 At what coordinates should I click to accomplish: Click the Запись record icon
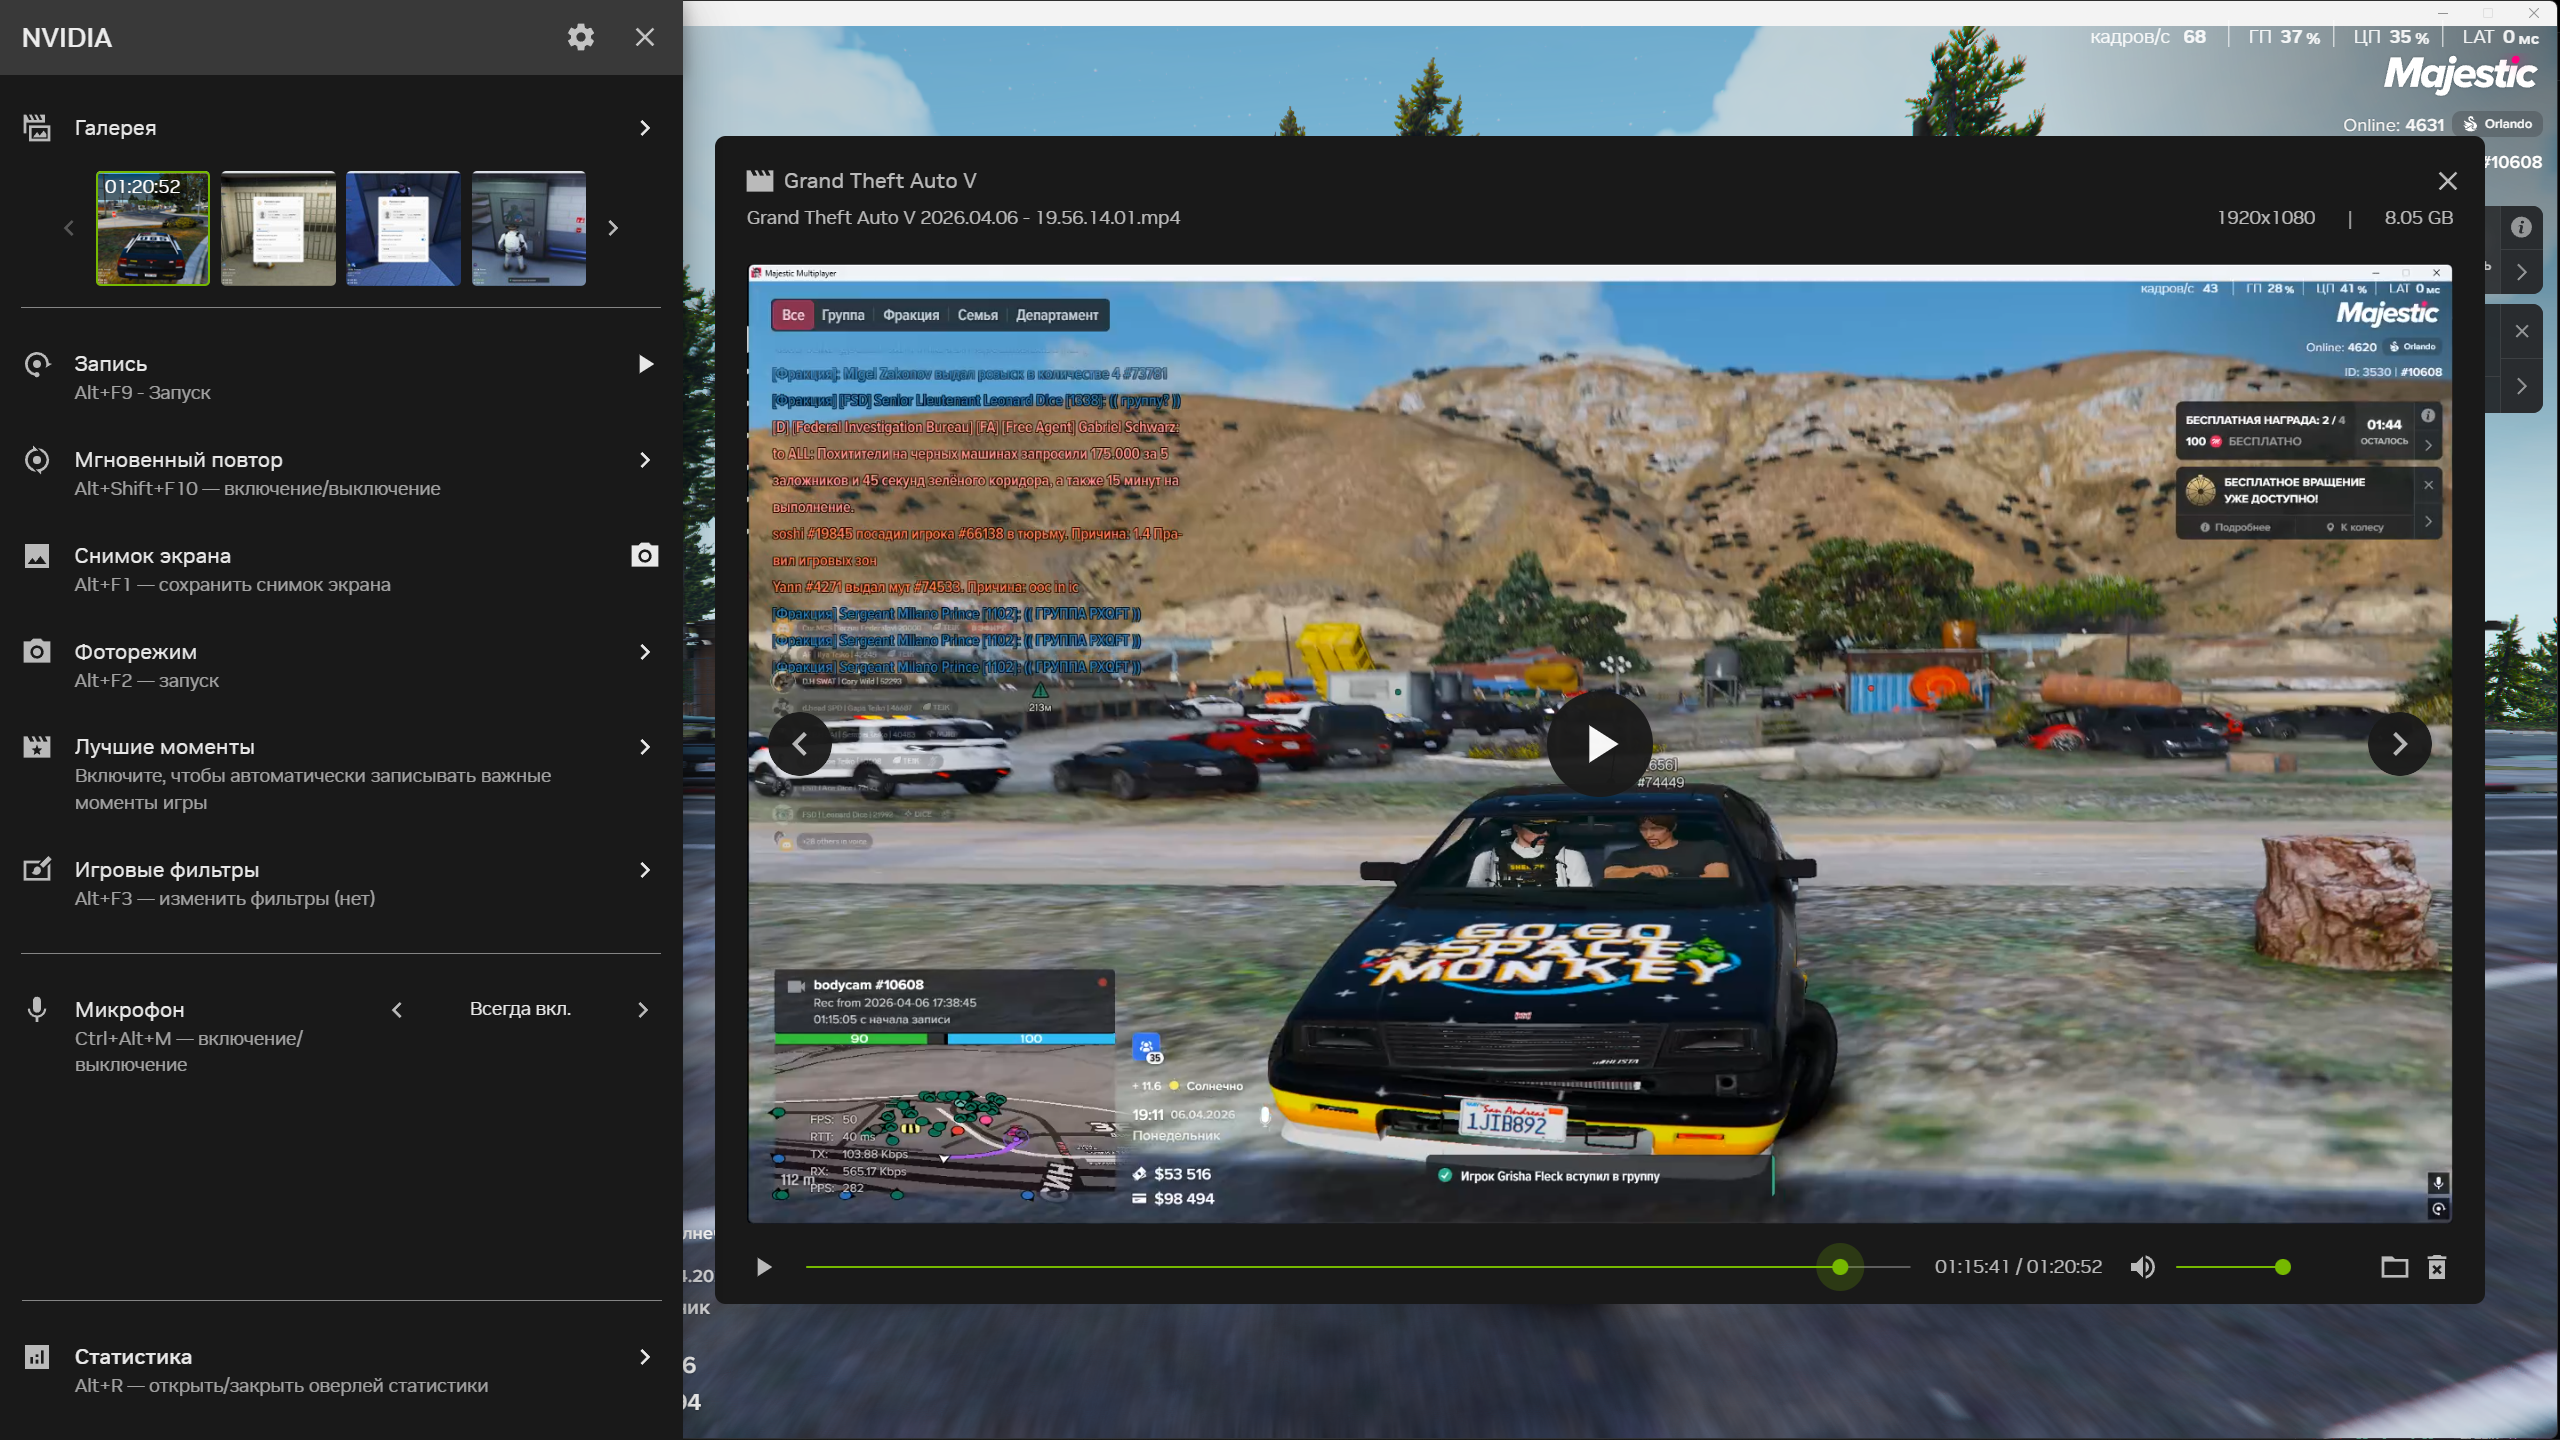click(x=37, y=364)
